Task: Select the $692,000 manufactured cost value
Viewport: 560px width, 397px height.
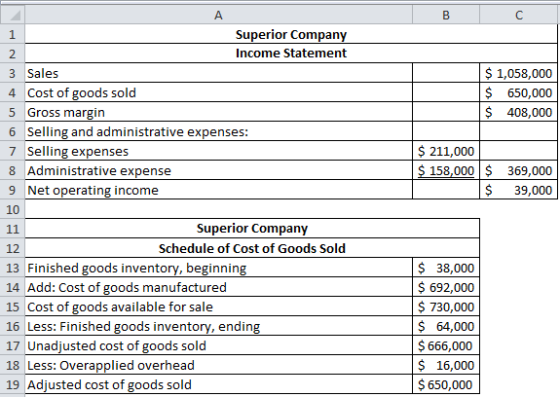Action: [446, 287]
